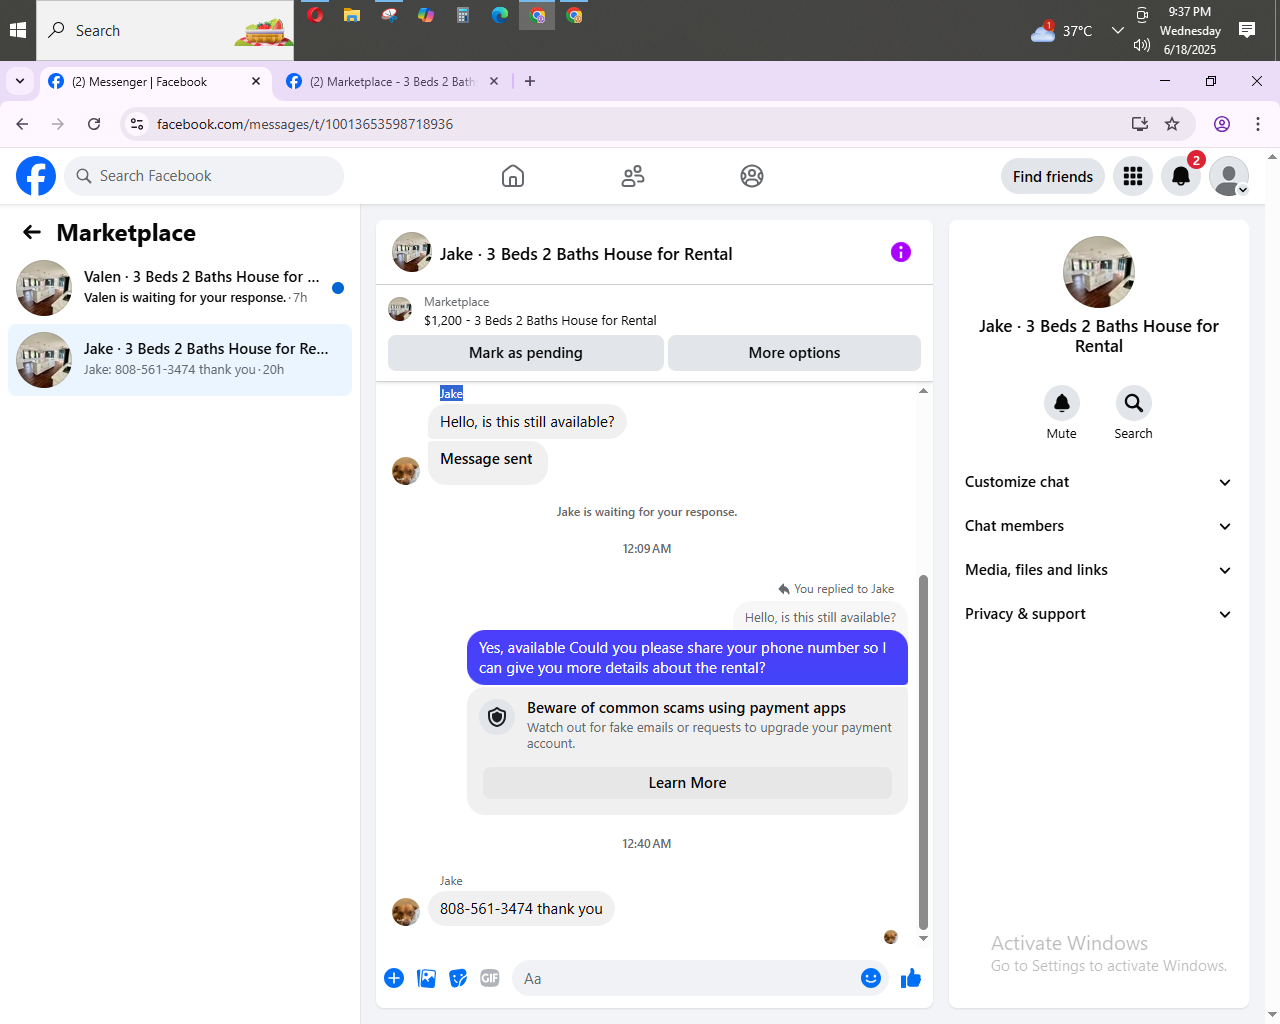Click chat vertical scrollbar thumb

pyautogui.click(x=923, y=752)
